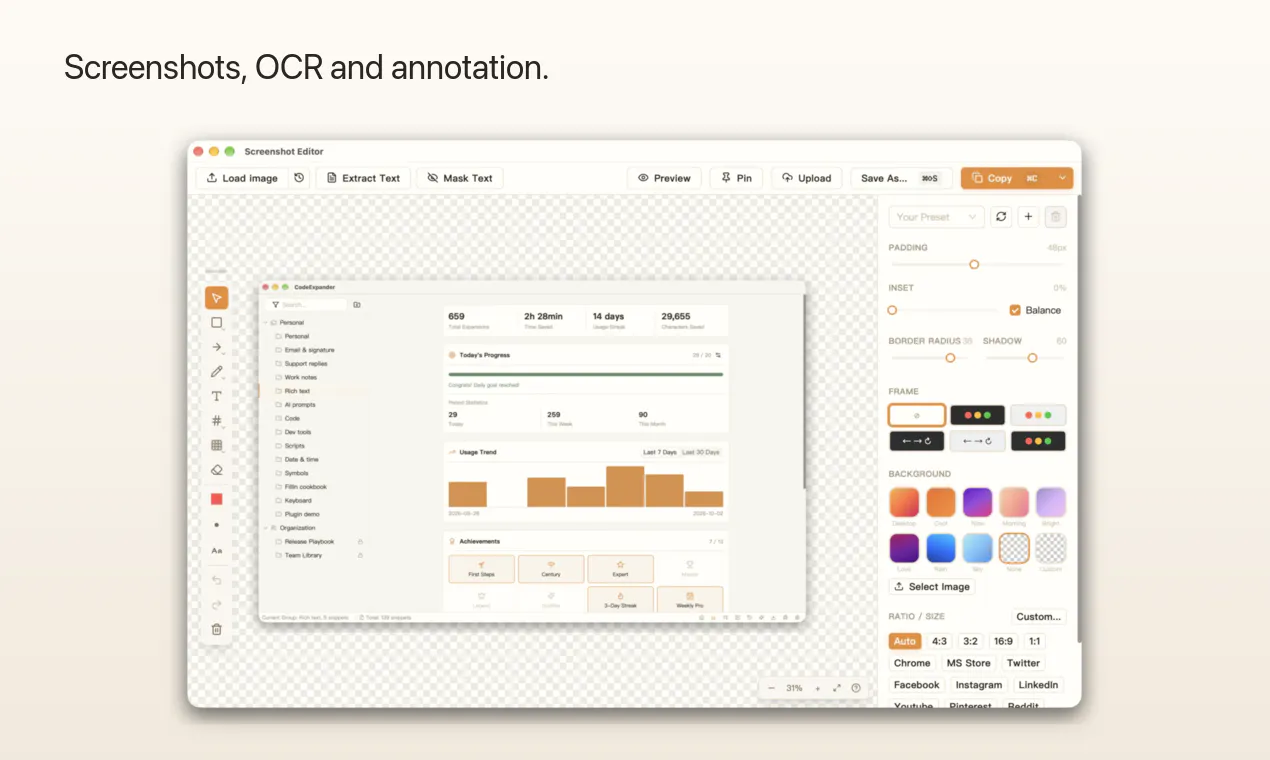
Task: Zoom in with the plus icon
Action: coord(817,688)
